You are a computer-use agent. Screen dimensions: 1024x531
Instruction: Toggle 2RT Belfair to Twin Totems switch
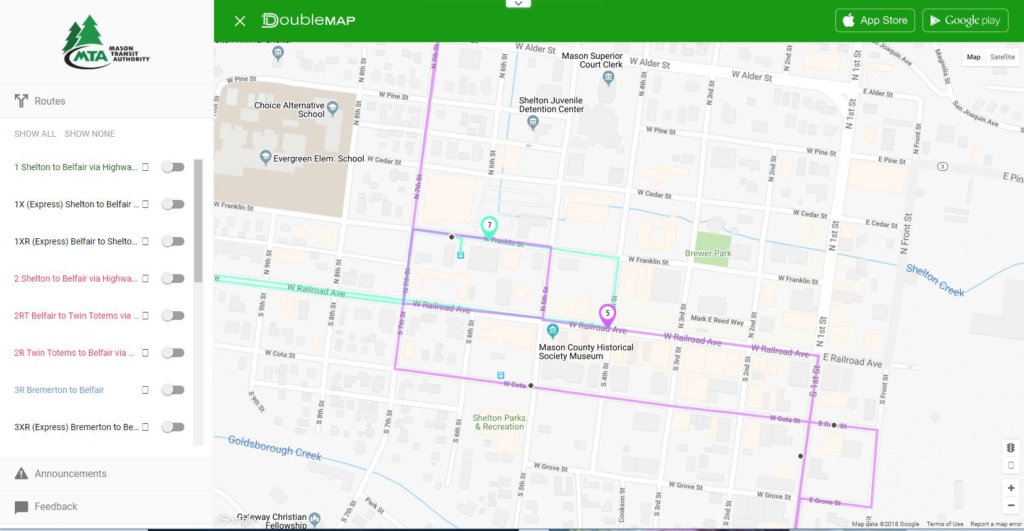pyautogui.click(x=173, y=315)
